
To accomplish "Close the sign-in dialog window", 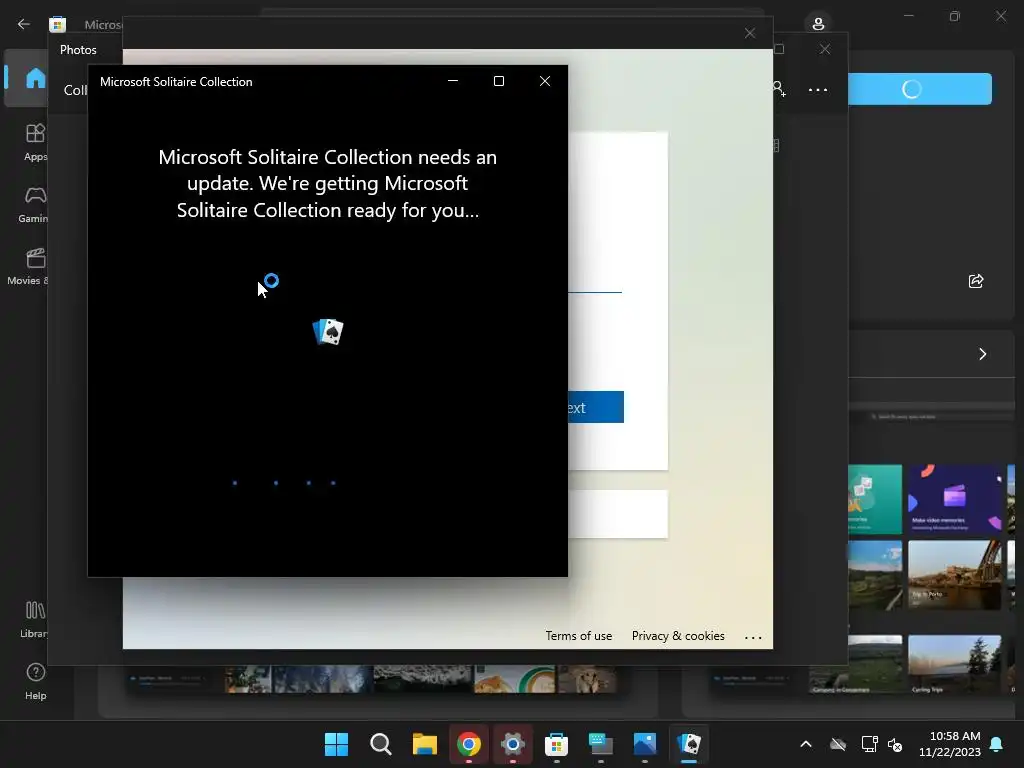I will tap(750, 33).
